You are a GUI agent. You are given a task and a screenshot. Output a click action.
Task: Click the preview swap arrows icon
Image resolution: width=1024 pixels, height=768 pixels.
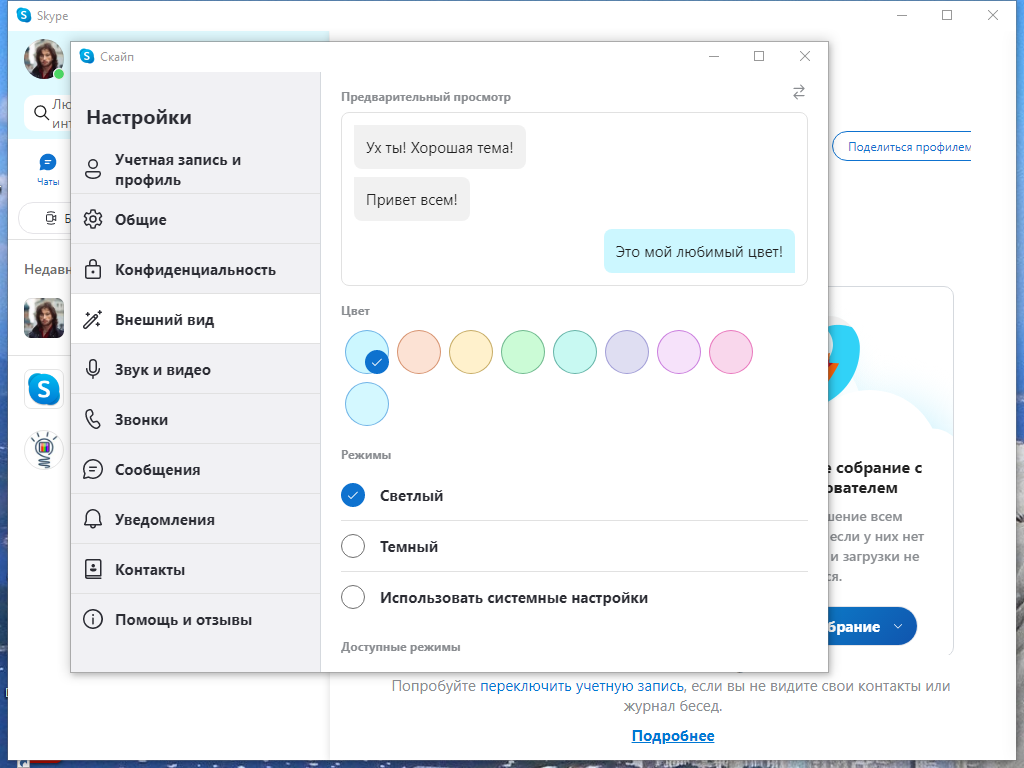(x=799, y=92)
